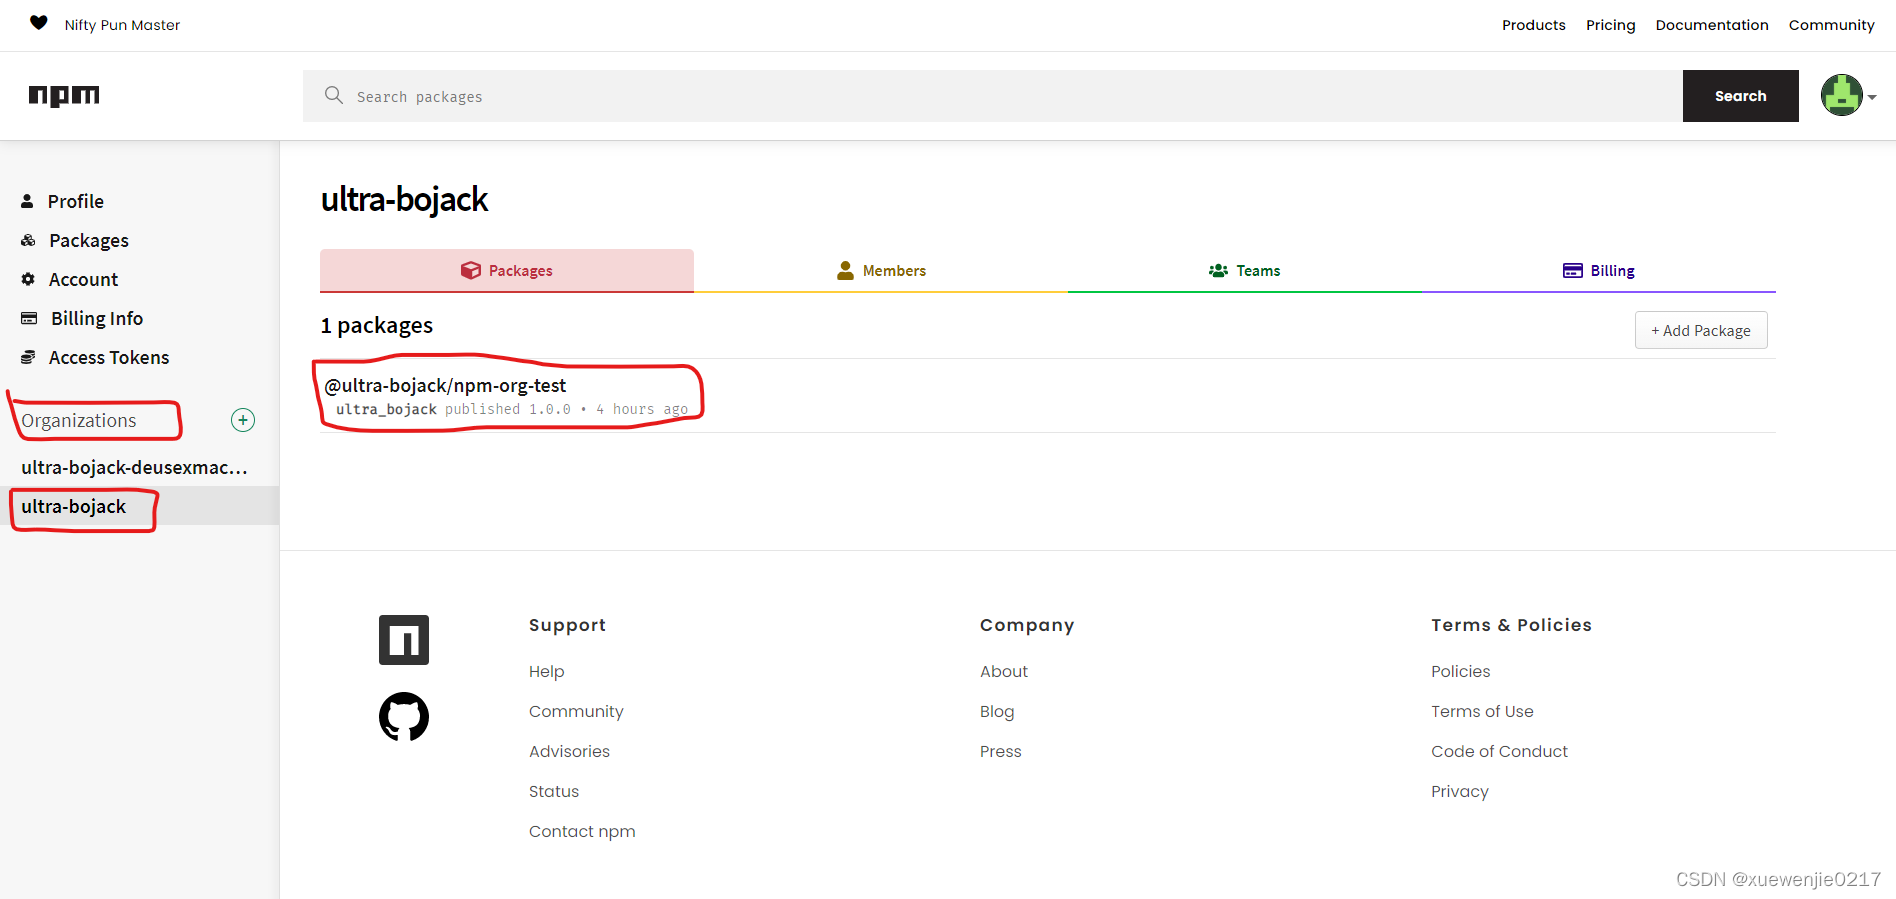Click the Account gear icon in sidebar
The width and height of the screenshot is (1896, 899).
click(x=28, y=279)
